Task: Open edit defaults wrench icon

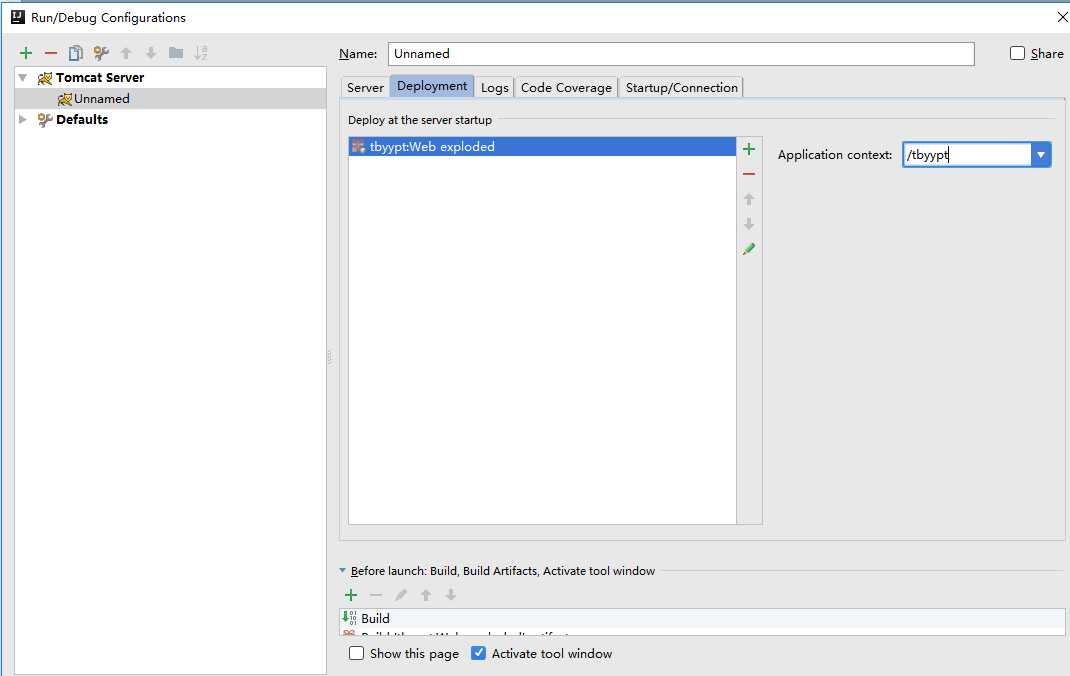Action: coord(101,53)
